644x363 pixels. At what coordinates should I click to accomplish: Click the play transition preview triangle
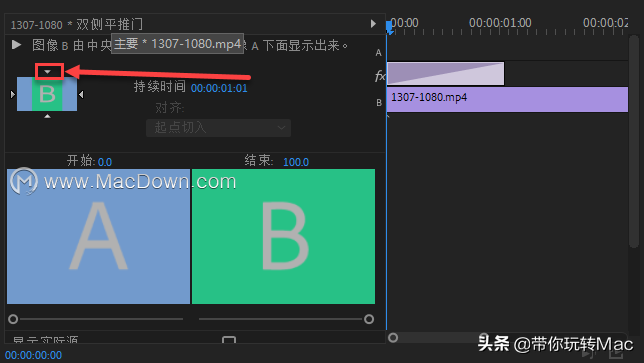(16, 44)
